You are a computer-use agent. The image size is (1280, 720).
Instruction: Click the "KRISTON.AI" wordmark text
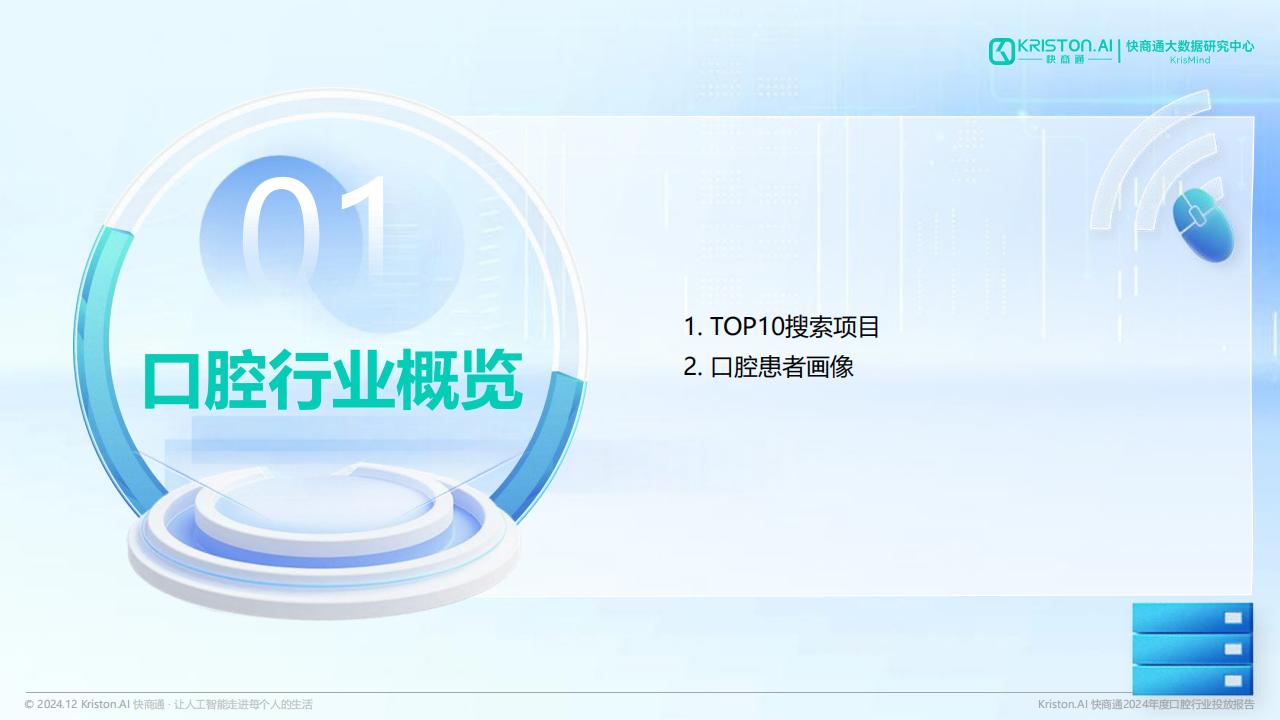[1065, 46]
